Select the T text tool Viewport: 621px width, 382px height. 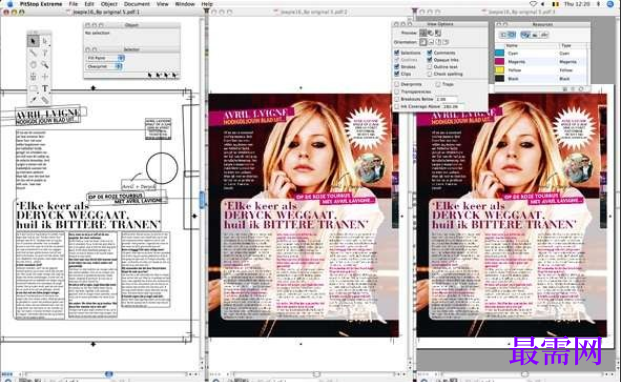[x=45, y=89]
